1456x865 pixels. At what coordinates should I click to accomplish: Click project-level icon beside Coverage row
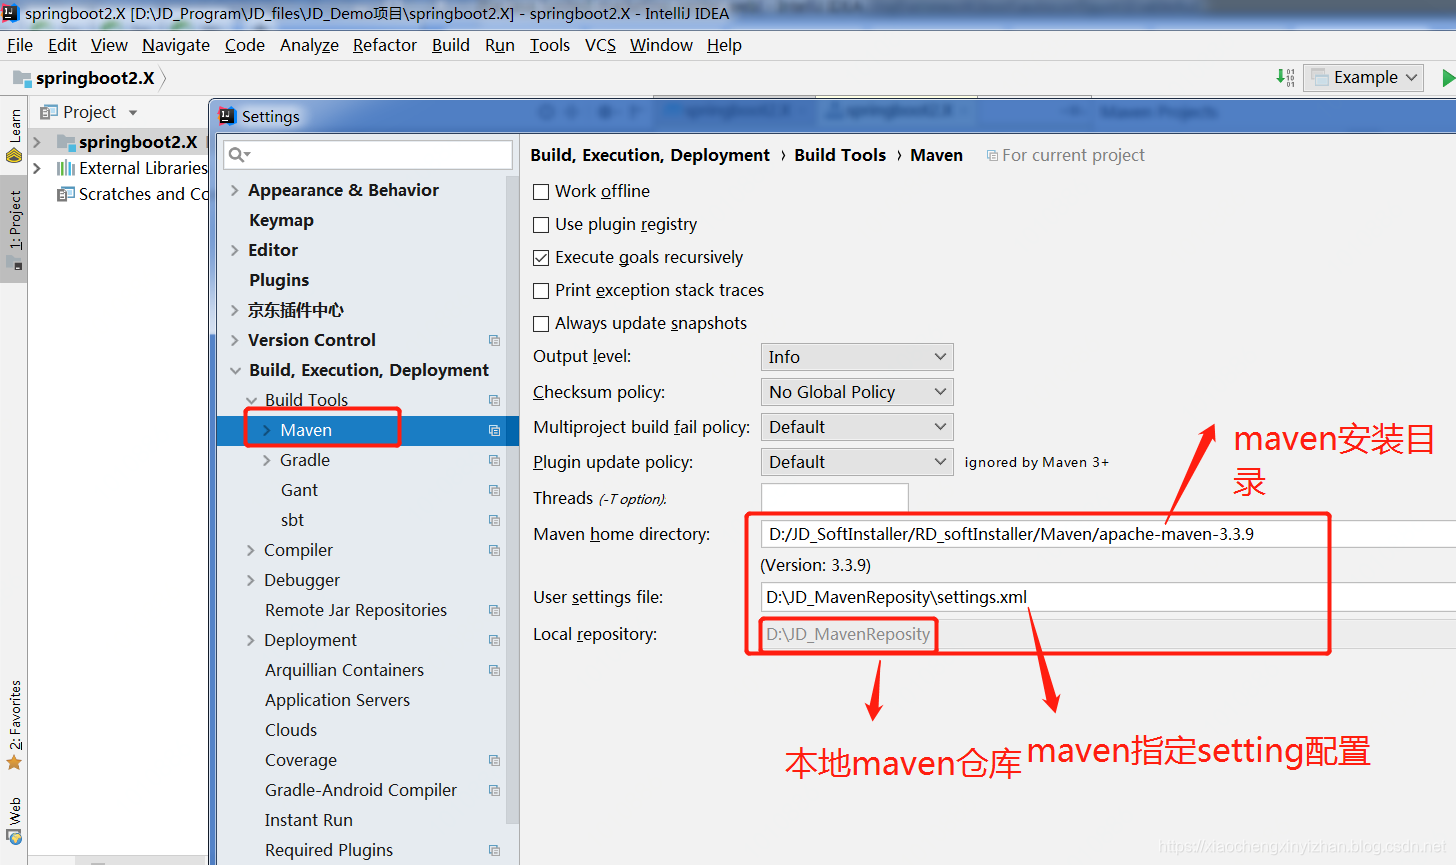coord(494,760)
